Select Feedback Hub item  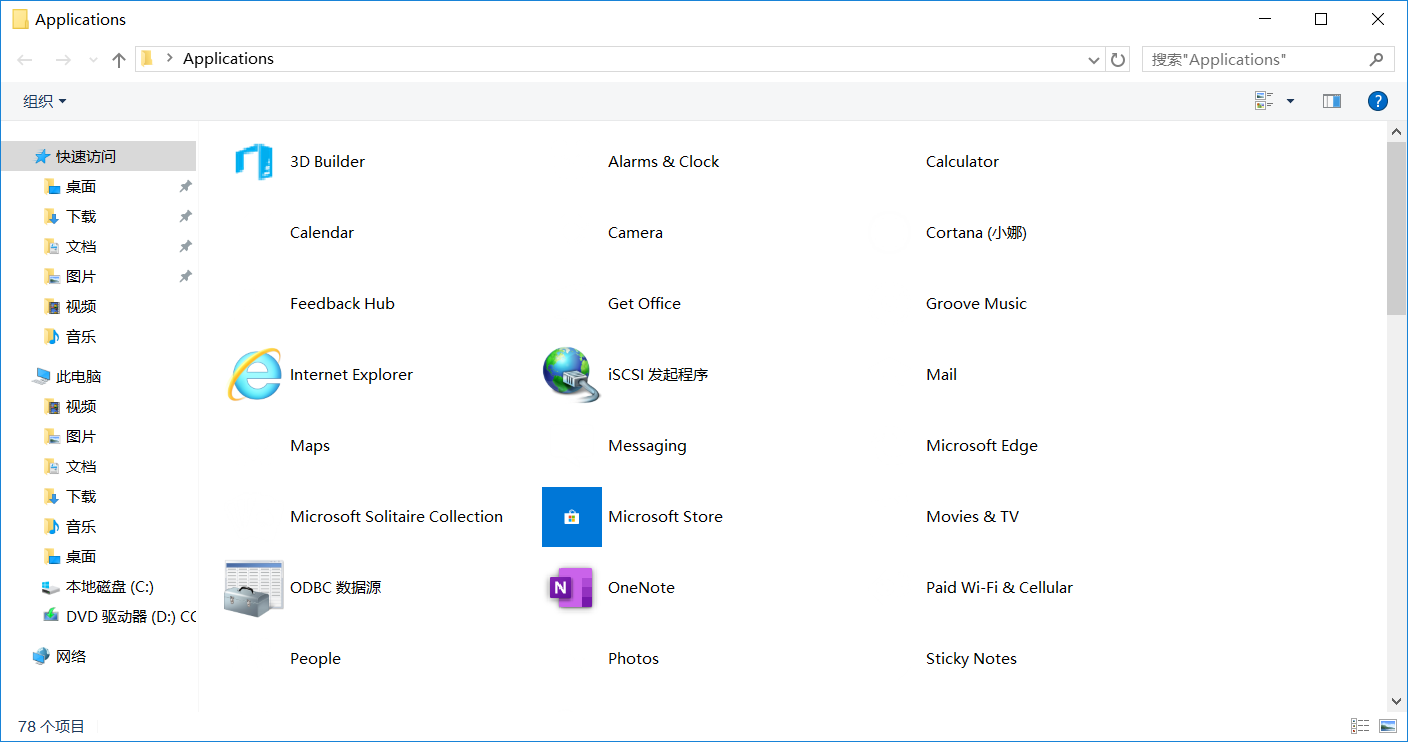[x=342, y=304]
